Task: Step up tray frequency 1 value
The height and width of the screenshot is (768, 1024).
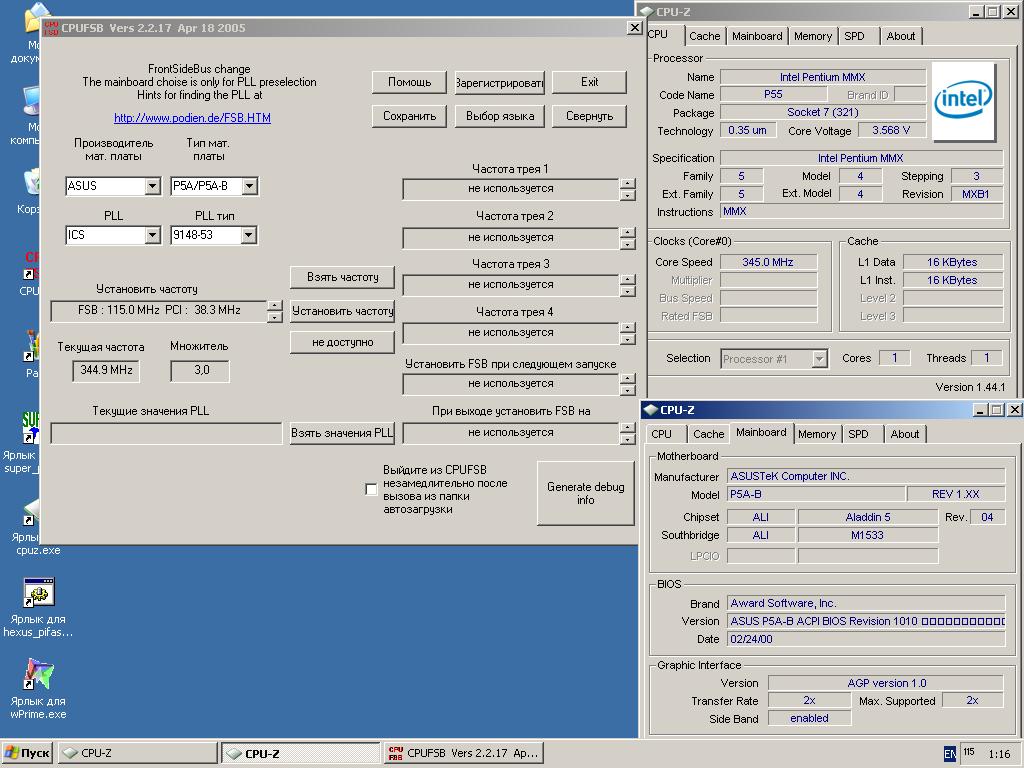Action: pyautogui.click(x=628, y=184)
